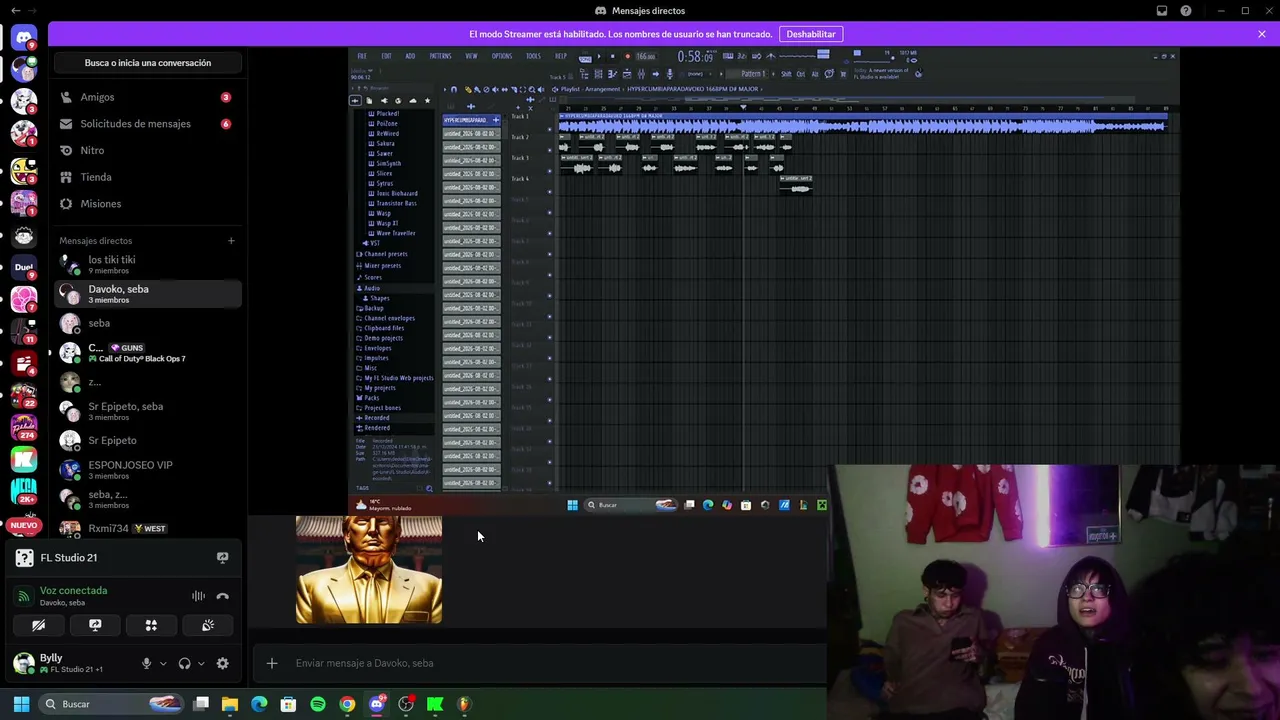Image resolution: width=1280 pixels, height=720 pixels.
Task: Open the Windows Start menu
Action: 21,704
